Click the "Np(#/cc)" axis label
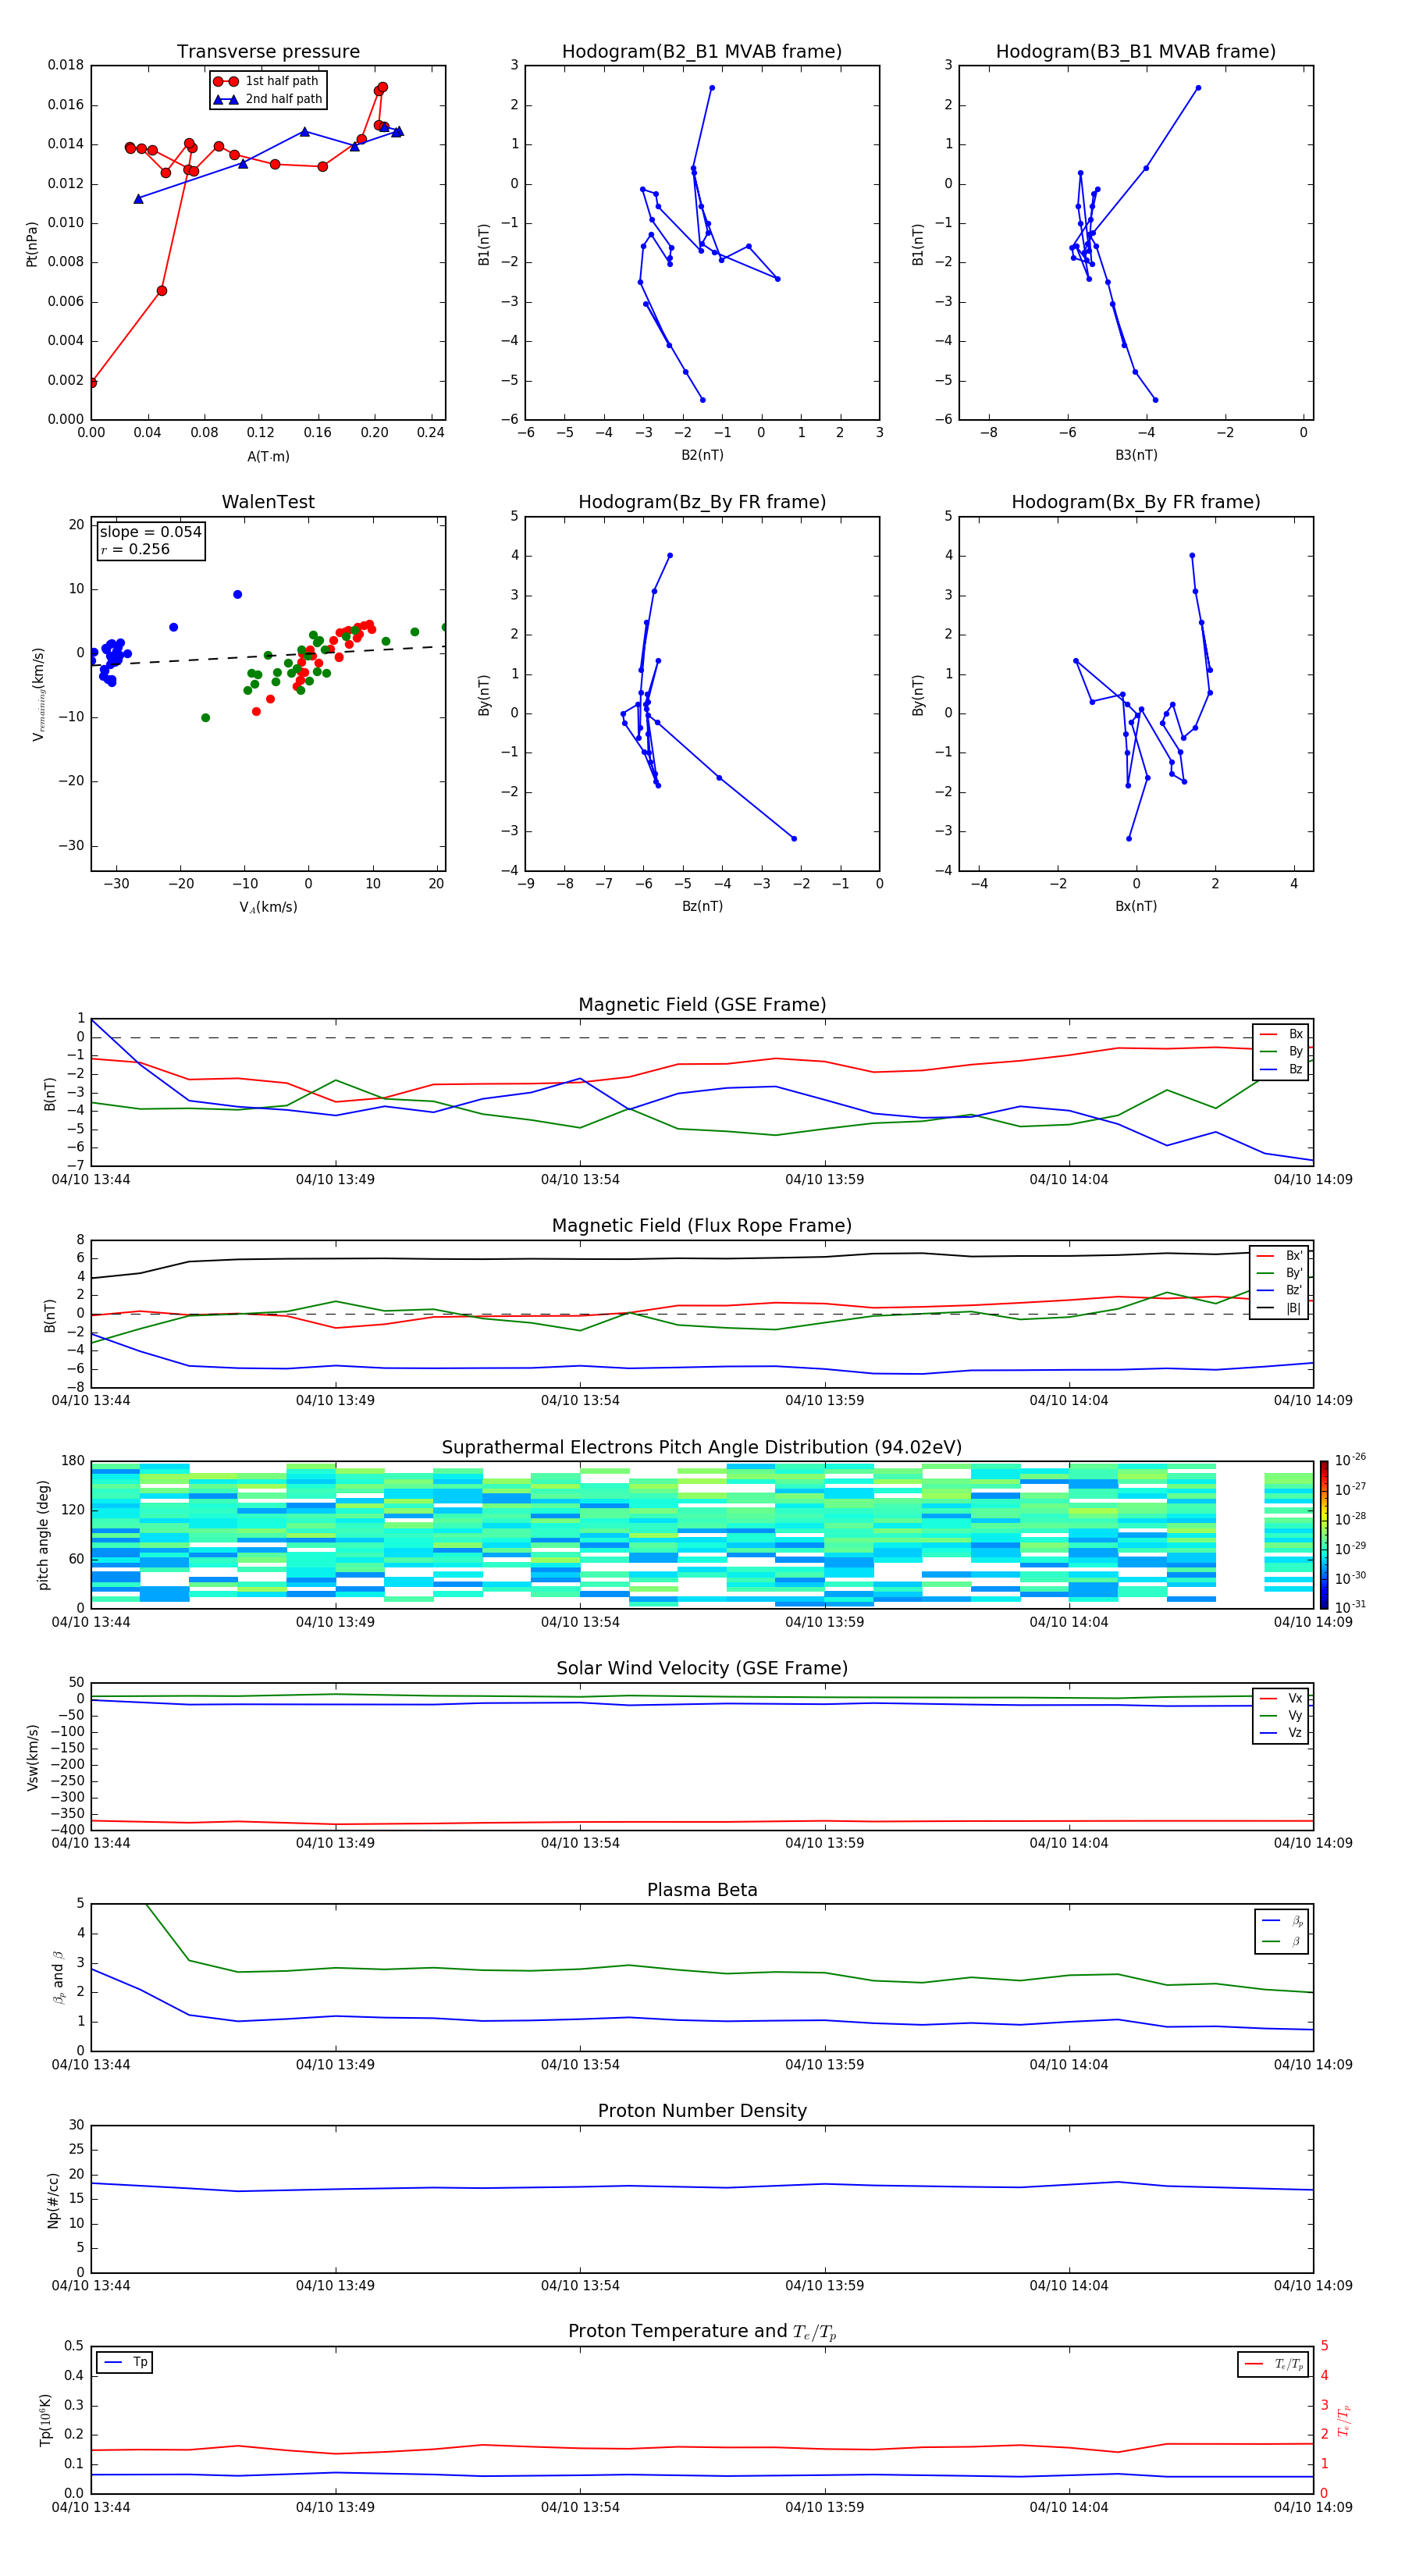 (53, 2200)
